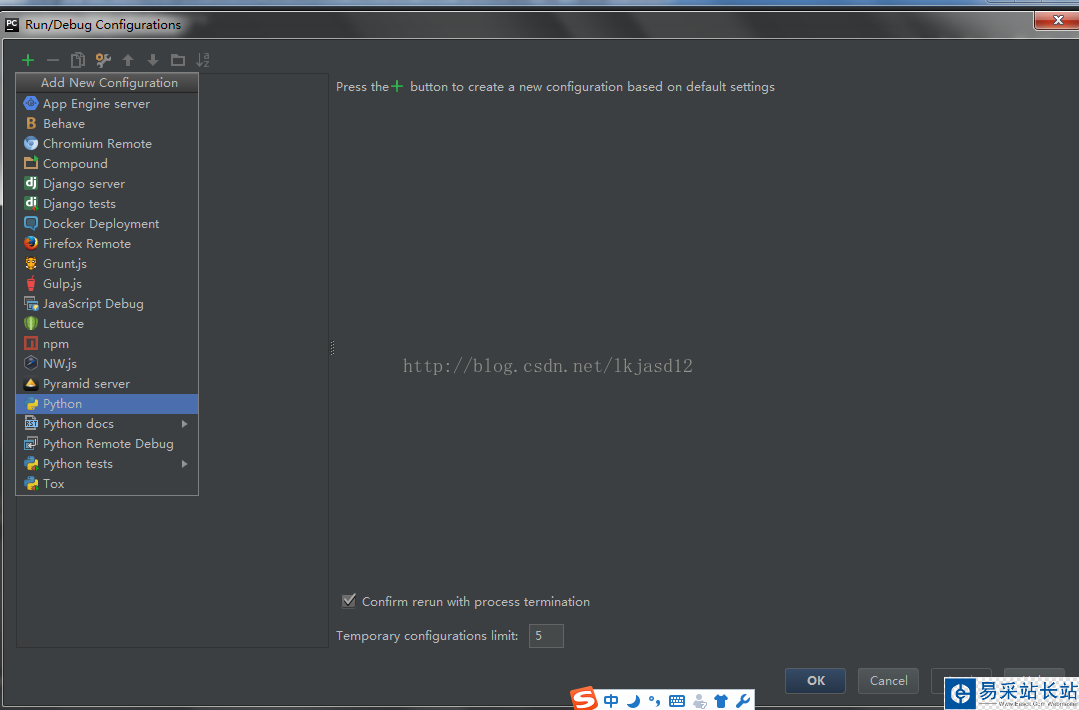1079x710 pixels.
Task: Choose Gulp.js configuration type
Action: pos(107,283)
